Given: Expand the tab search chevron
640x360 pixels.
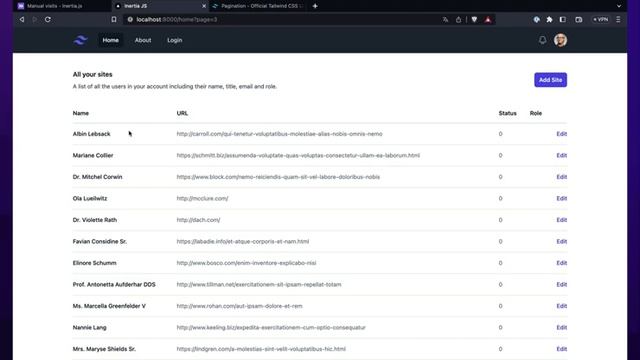Looking at the screenshot, I should 619,6.
